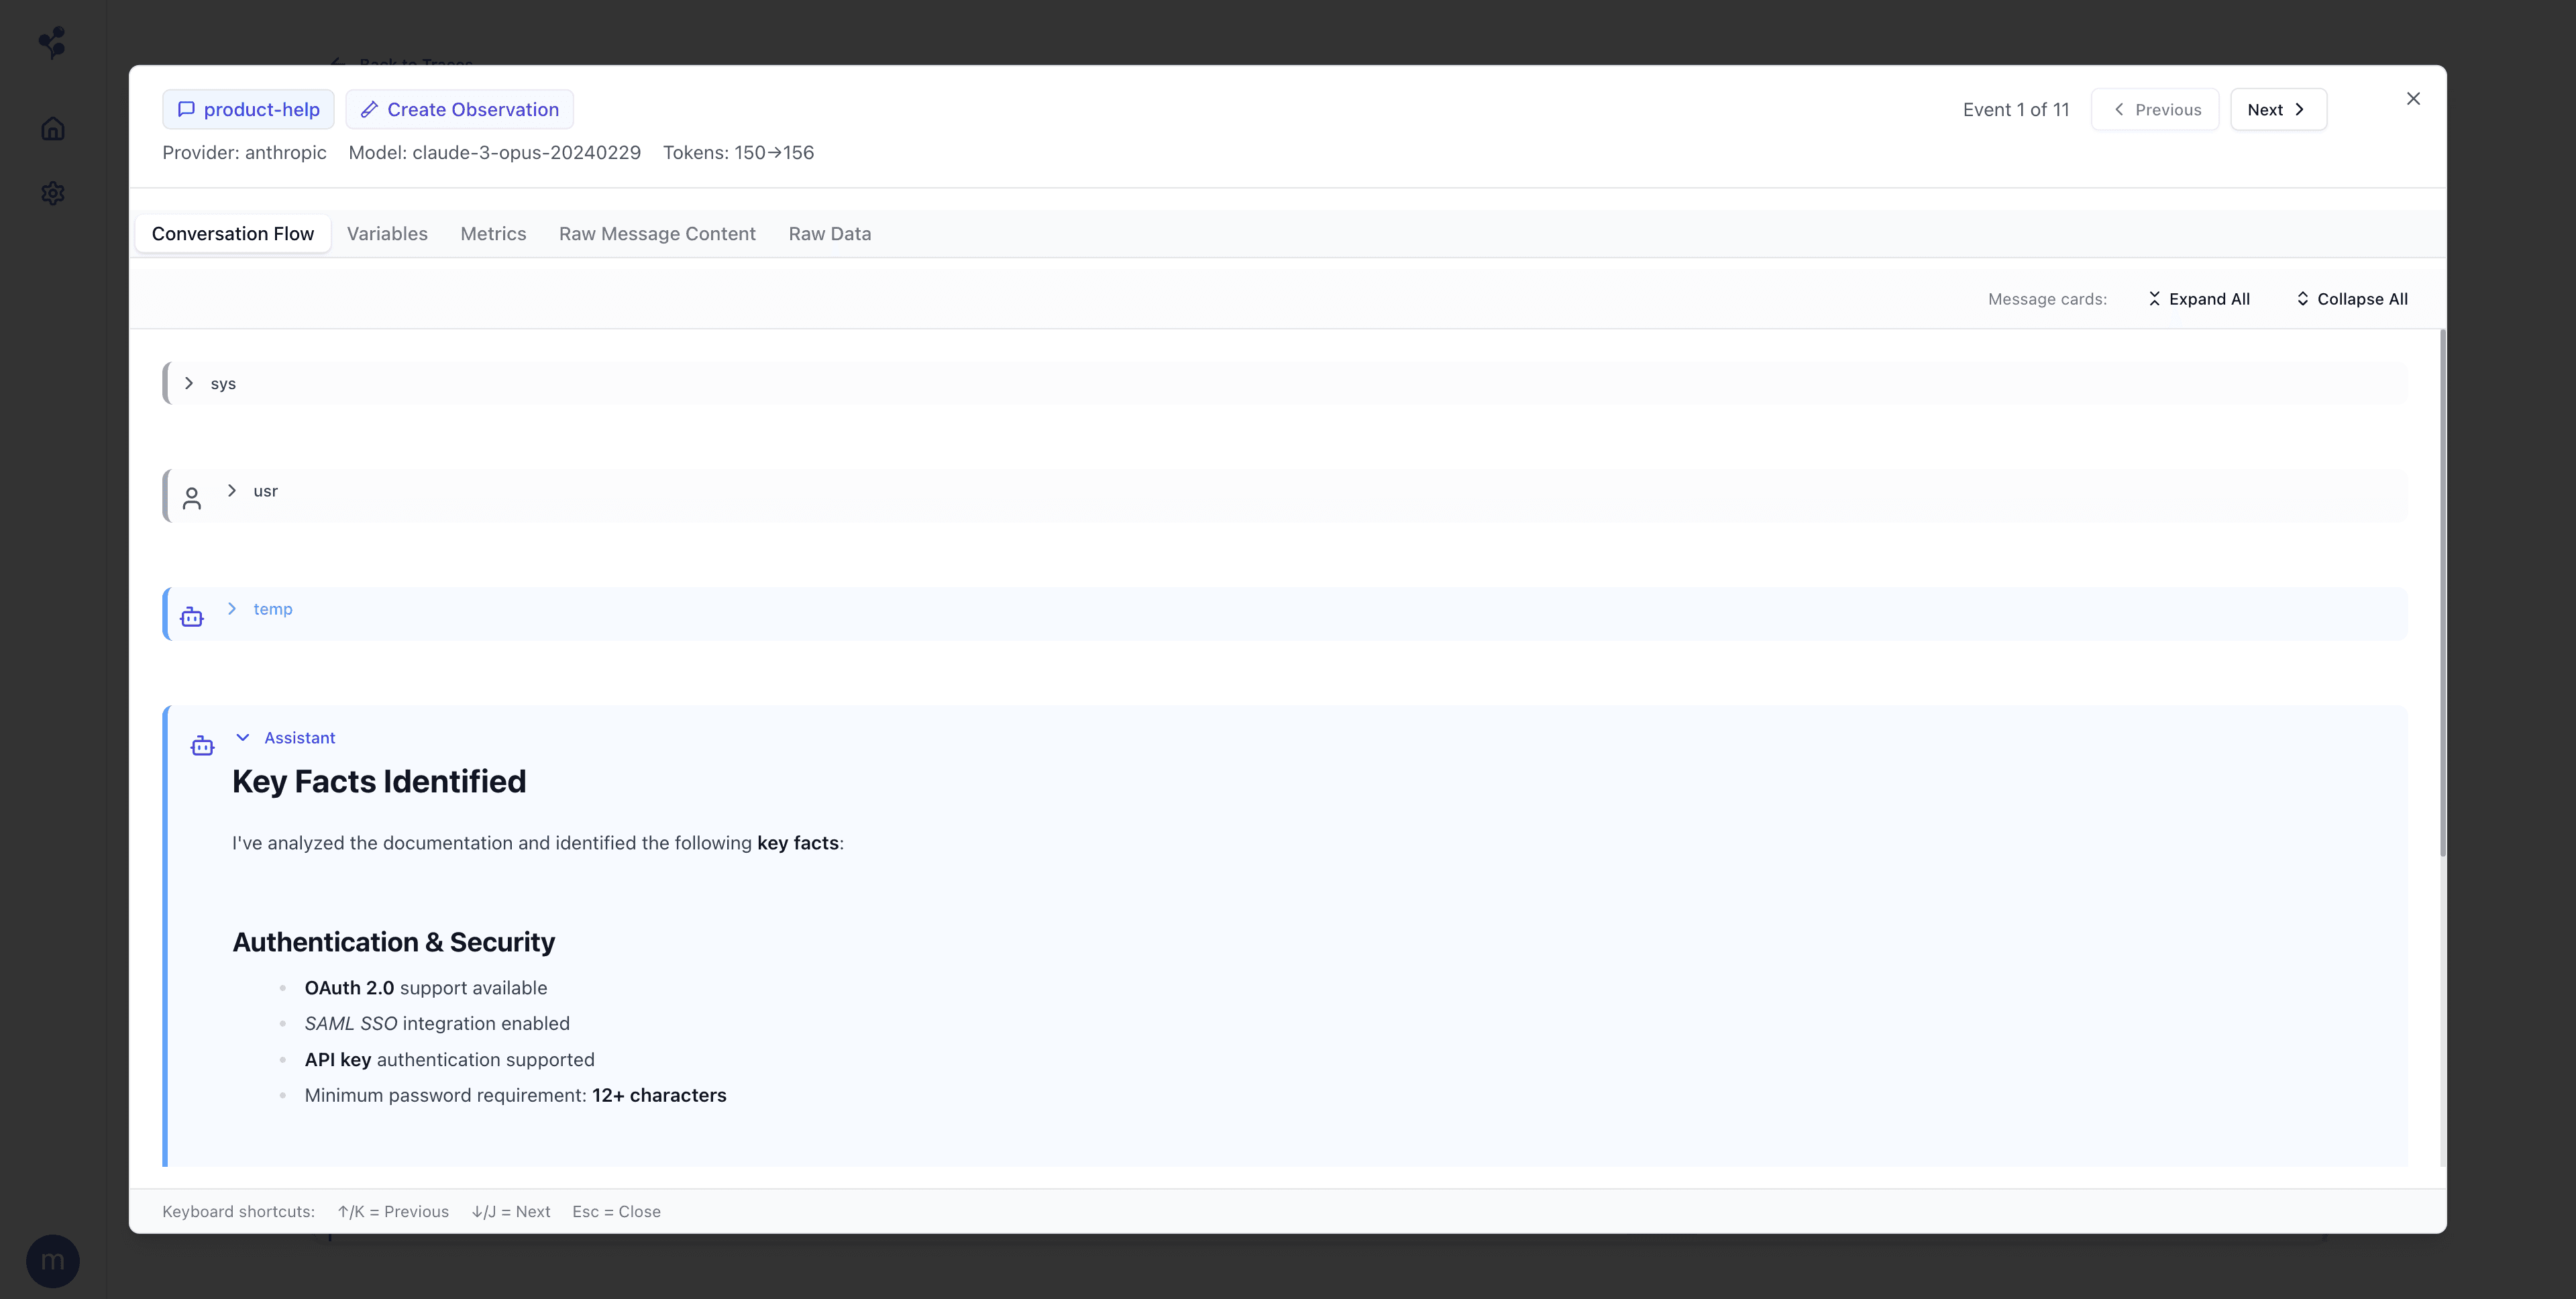Expand the sys message card
Image resolution: width=2576 pixels, height=1299 pixels.
click(189, 382)
